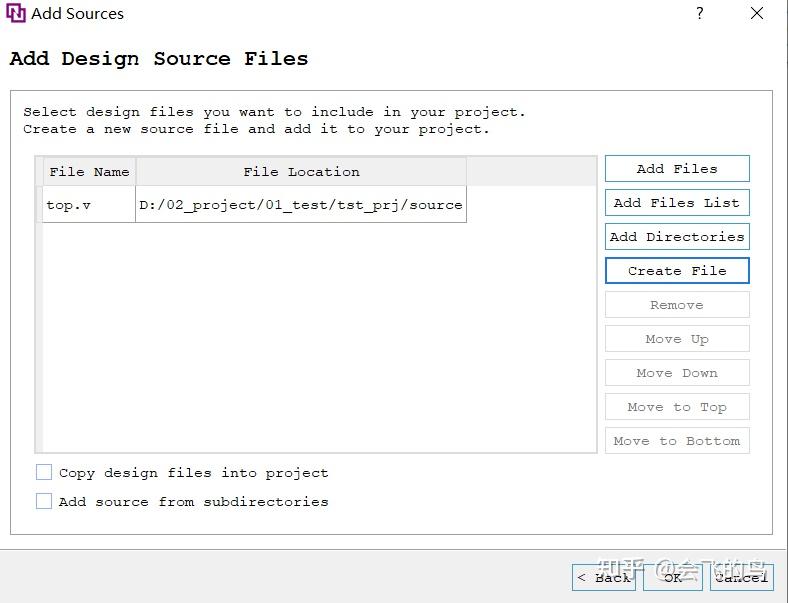Viewport: 788px width, 603px height.
Task: Click the Remove button
Action: tap(677, 305)
